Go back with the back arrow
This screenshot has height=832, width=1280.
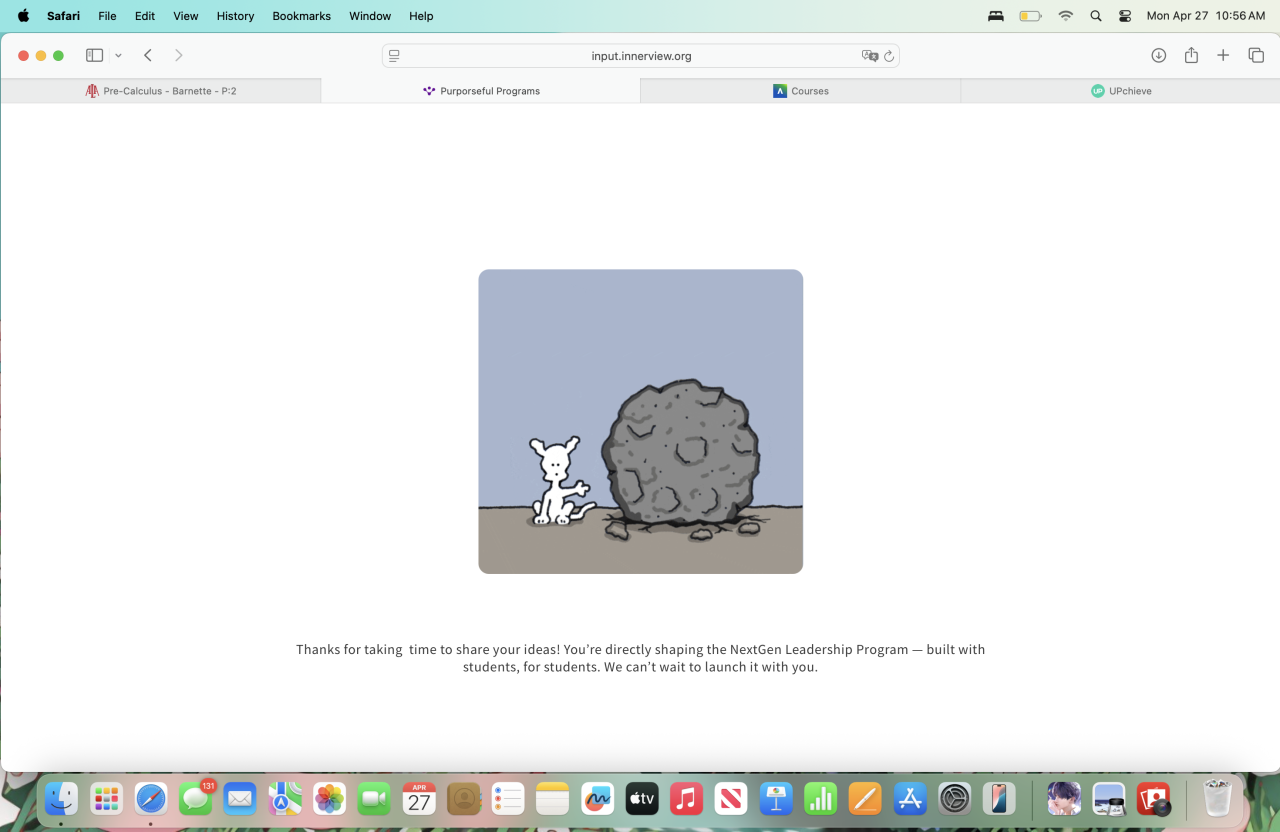148,56
